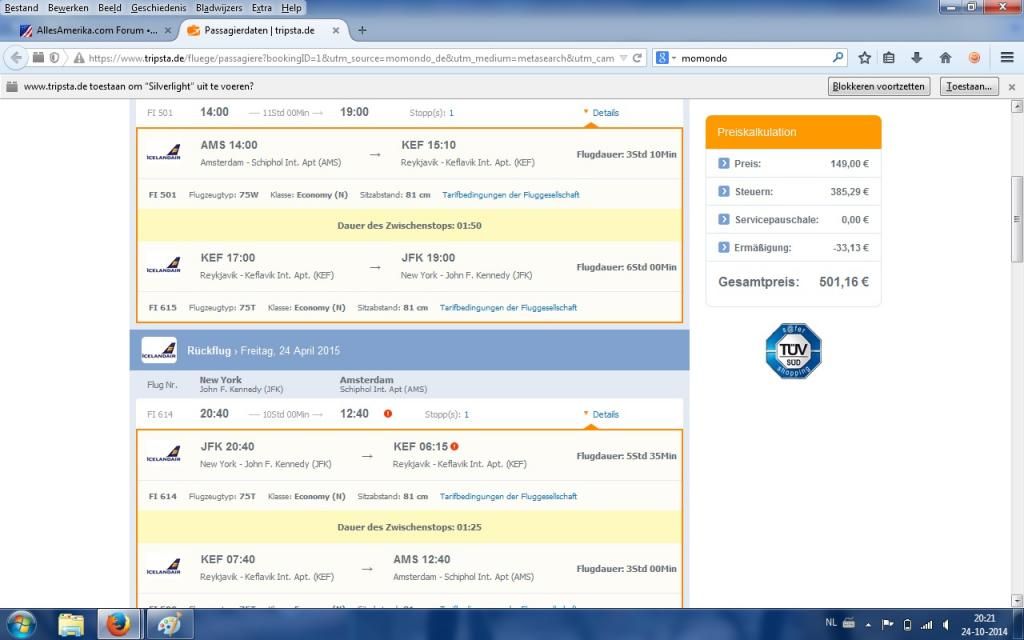Click the magnifier icon in the search box

click(837, 57)
